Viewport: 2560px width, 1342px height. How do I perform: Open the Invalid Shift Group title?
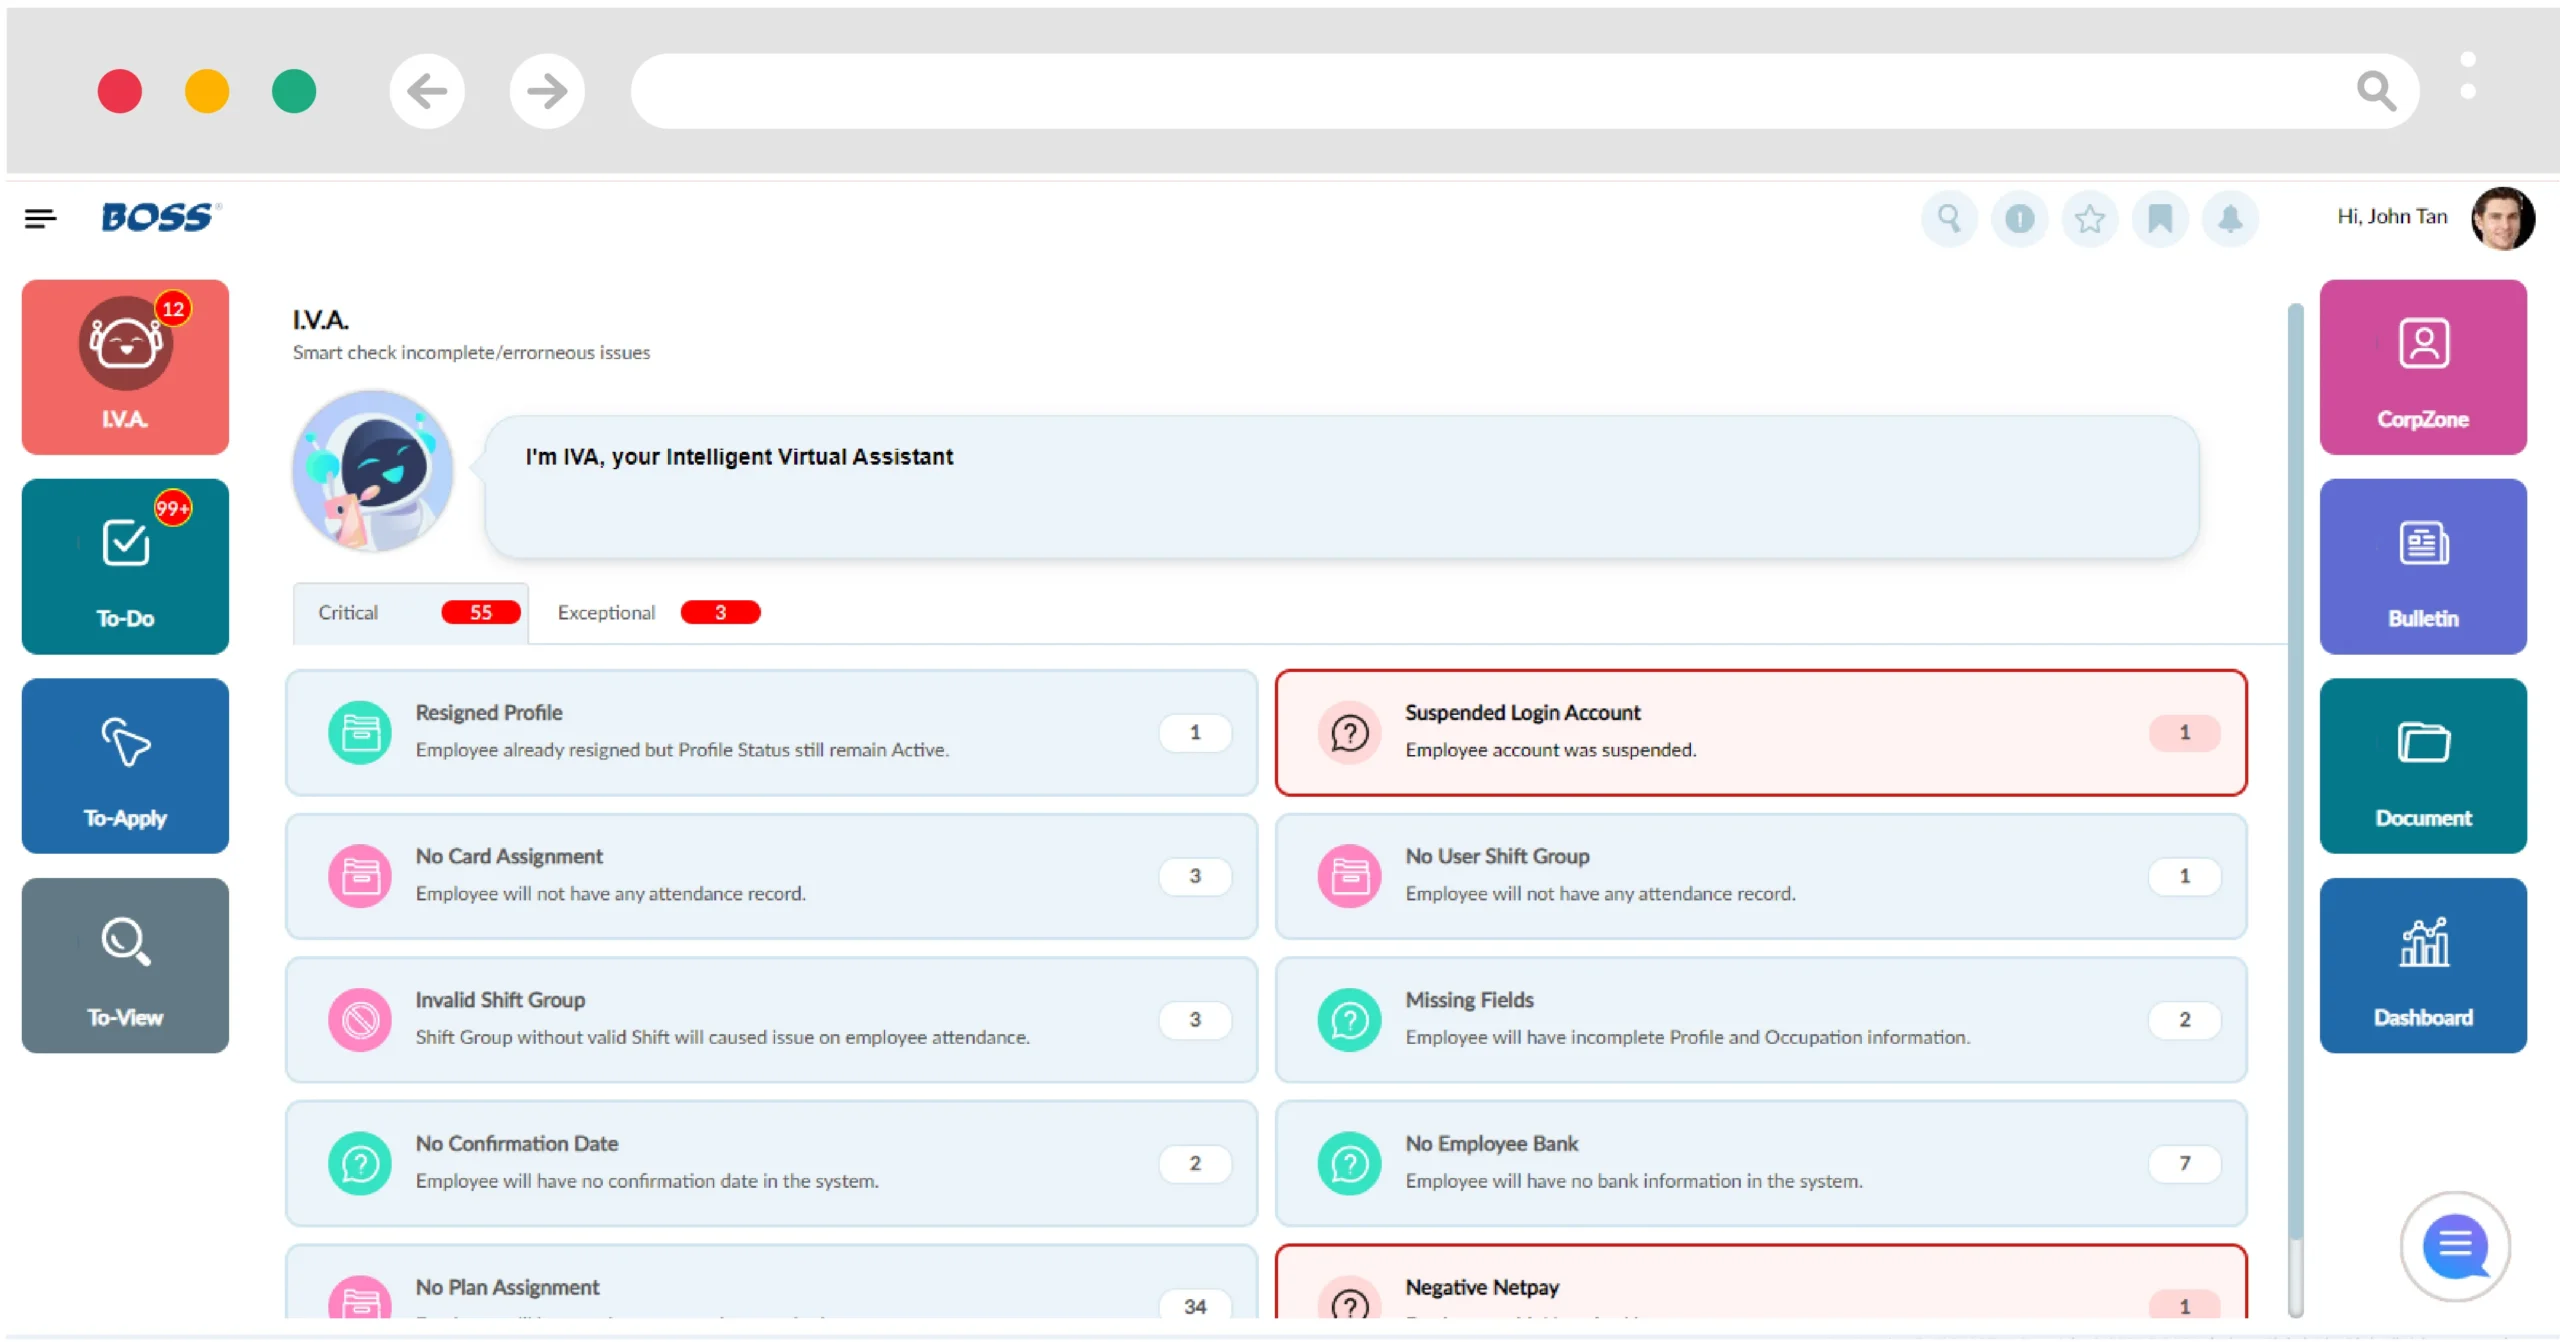(500, 1000)
